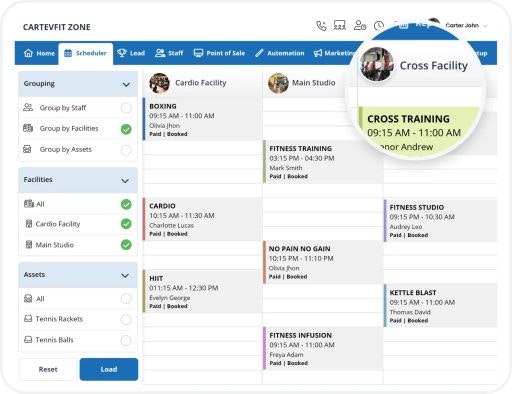Collapse the Grouping section chevron

126,84
